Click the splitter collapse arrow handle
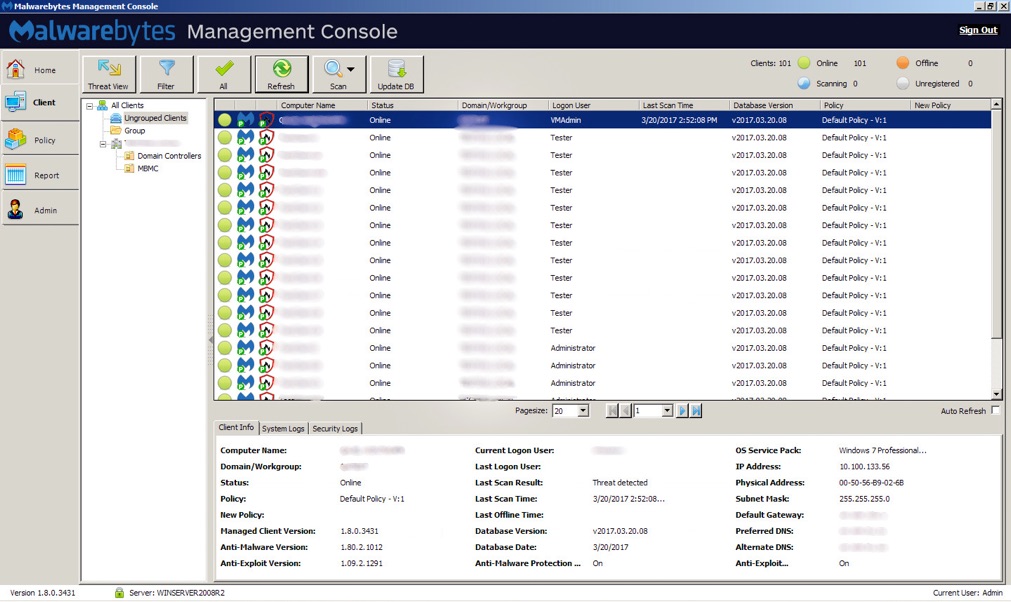The height and width of the screenshot is (602, 1011). (210, 340)
